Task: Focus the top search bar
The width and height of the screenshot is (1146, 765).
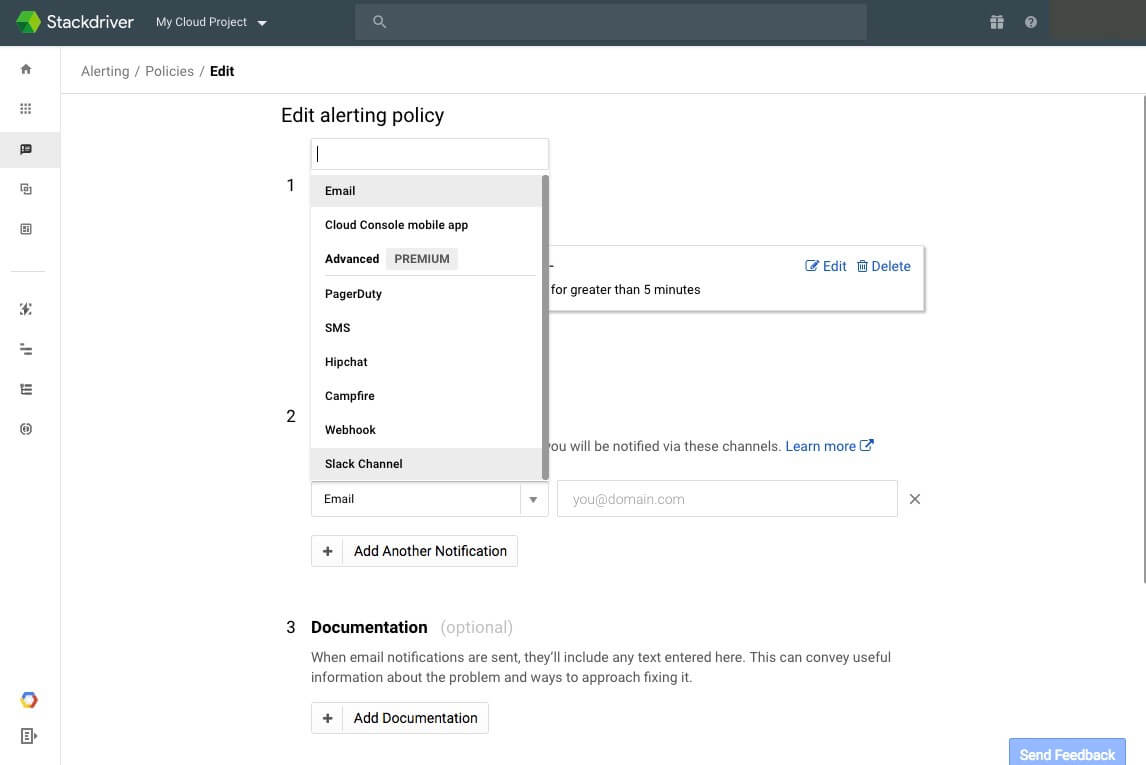Action: (x=611, y=22)
